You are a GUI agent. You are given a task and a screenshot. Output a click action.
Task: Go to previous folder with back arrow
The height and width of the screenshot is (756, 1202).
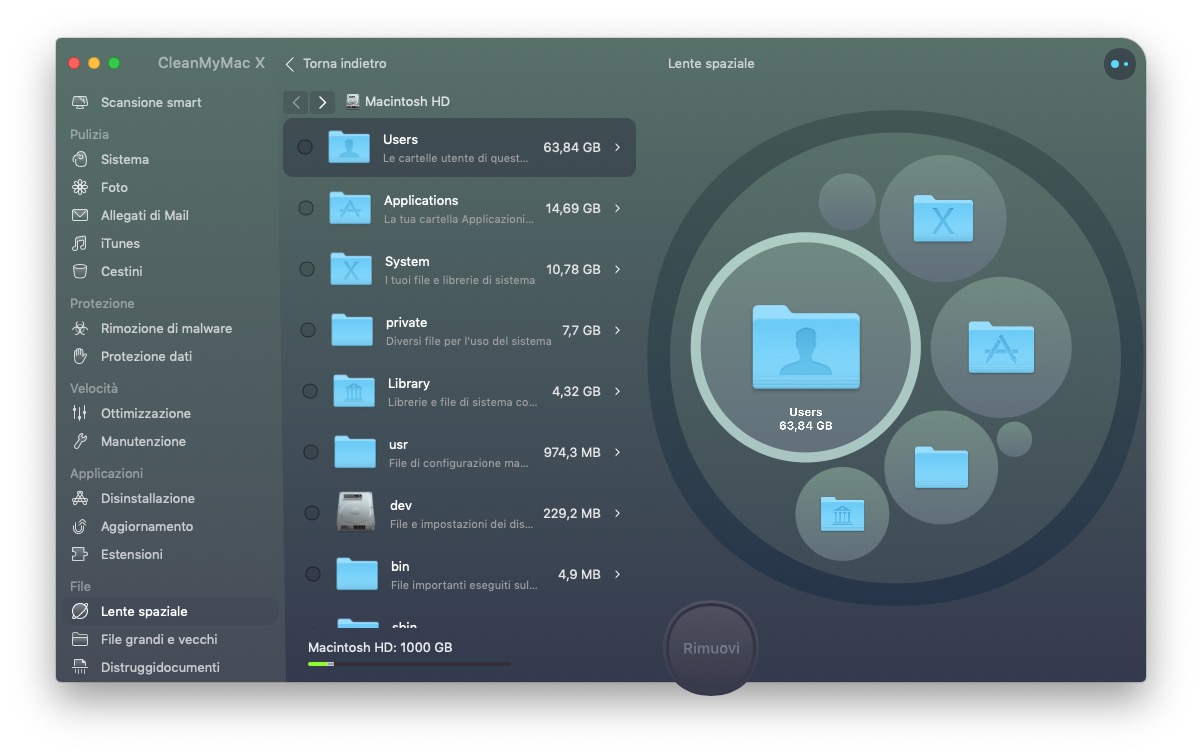(x=296, y=102)
